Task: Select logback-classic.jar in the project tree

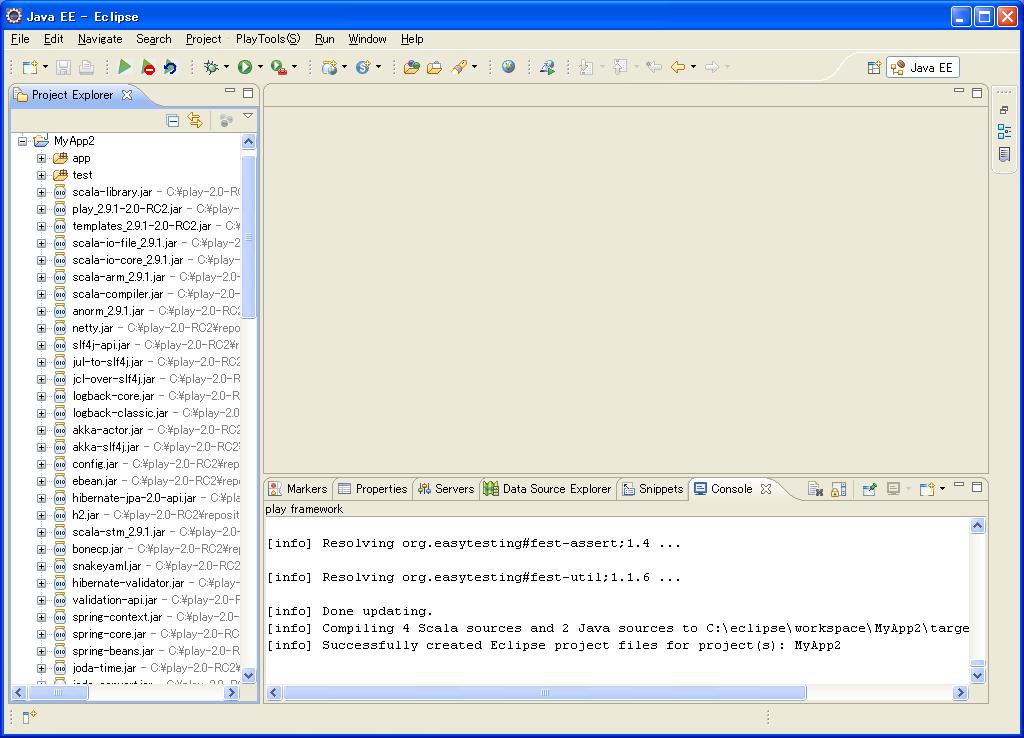Action: pos(120,413)
